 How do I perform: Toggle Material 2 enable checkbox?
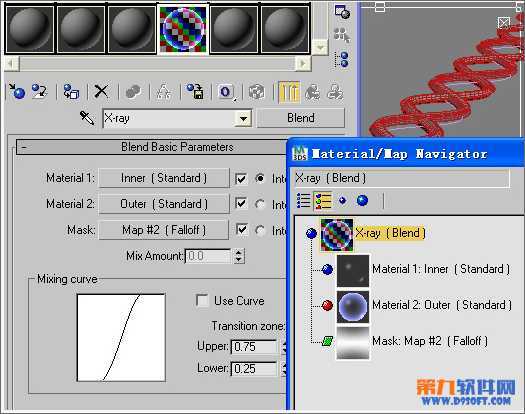(241, 204)
